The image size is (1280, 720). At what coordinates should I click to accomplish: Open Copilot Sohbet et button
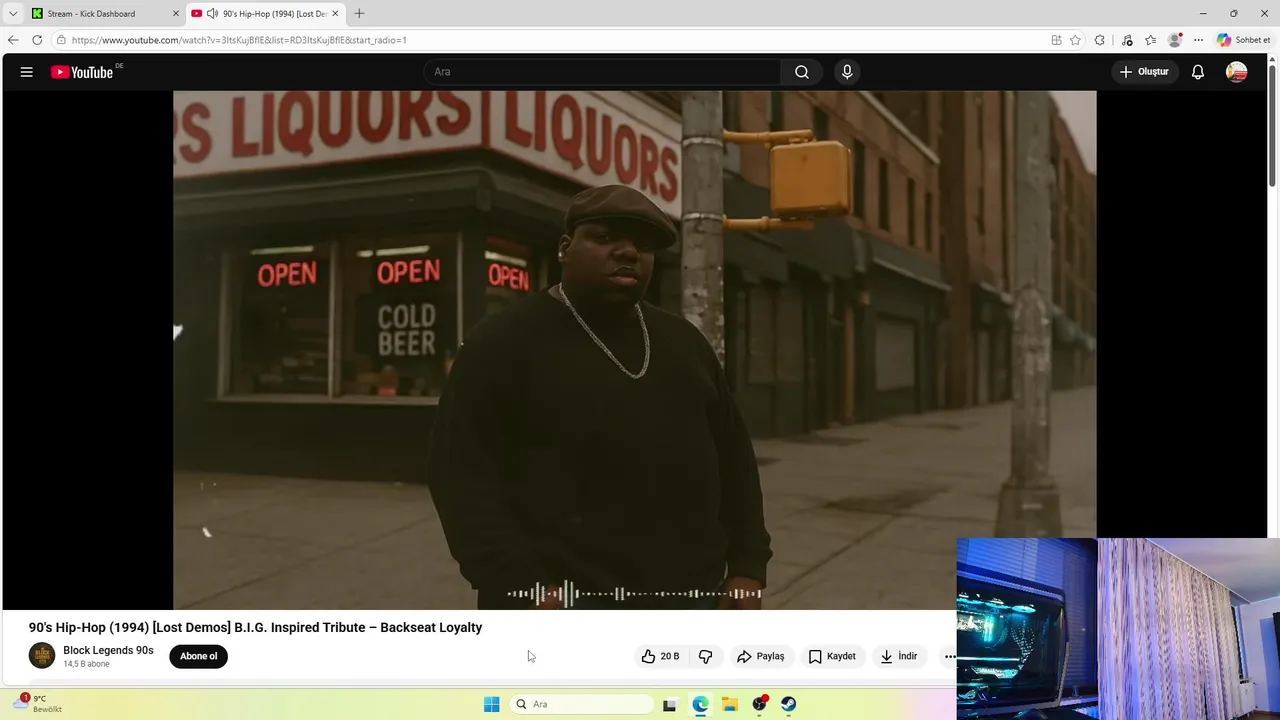(x=1244, y=40)
